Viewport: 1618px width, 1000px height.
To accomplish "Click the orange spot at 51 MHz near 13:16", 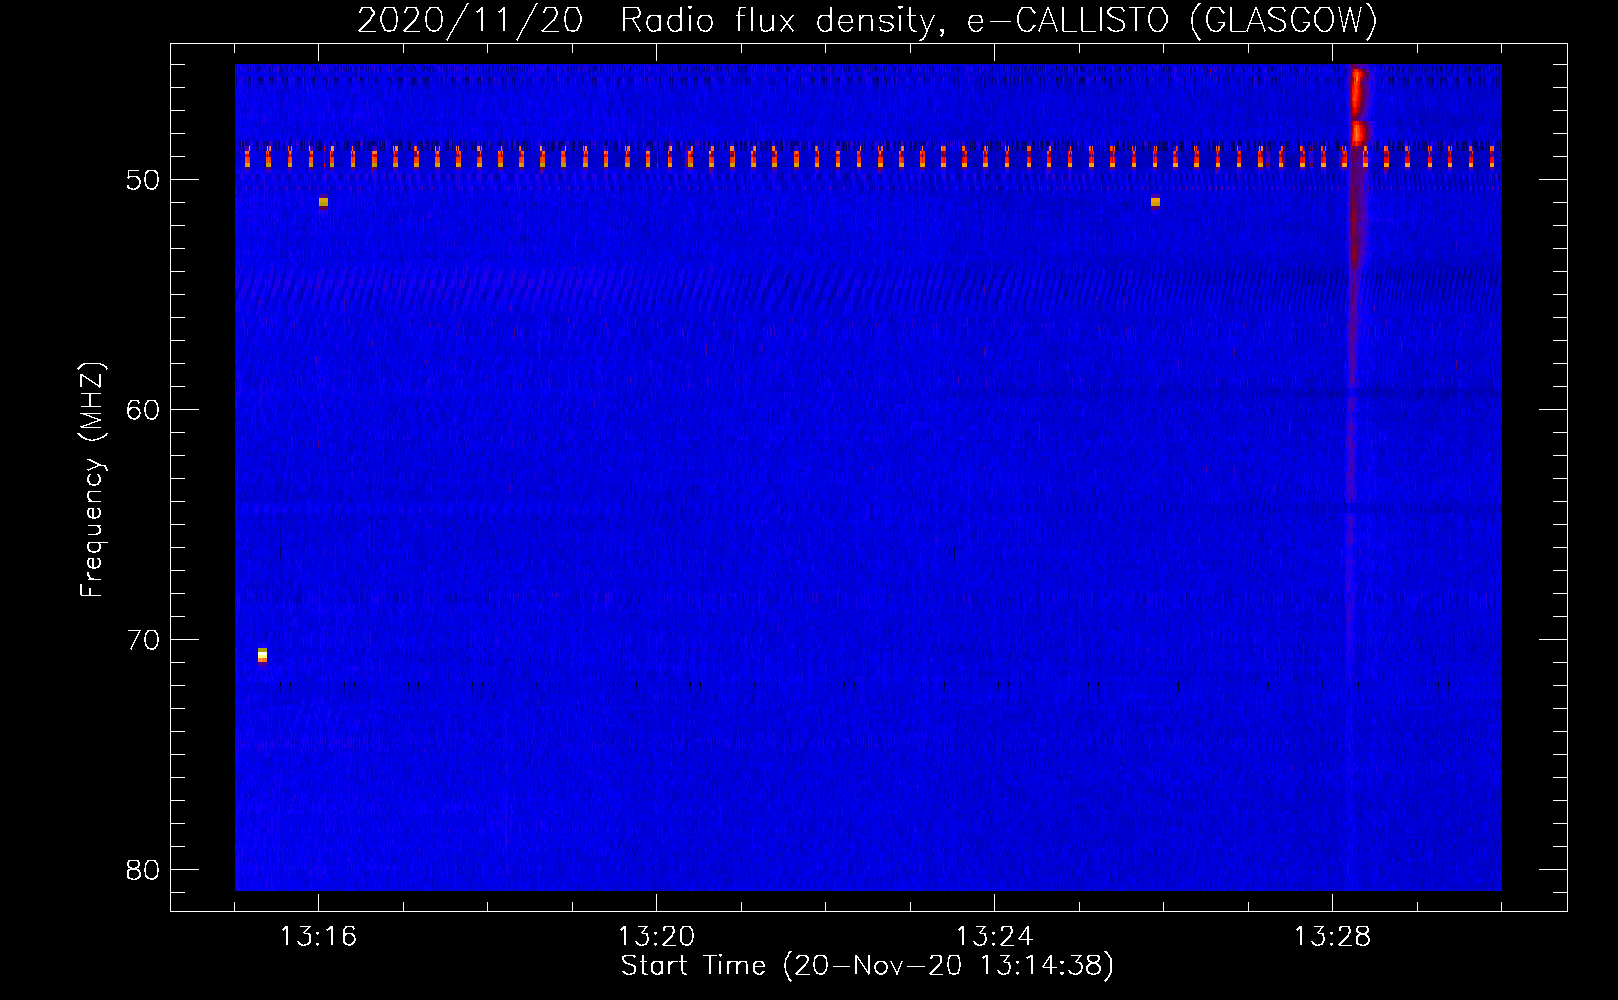I will [323, 202].
